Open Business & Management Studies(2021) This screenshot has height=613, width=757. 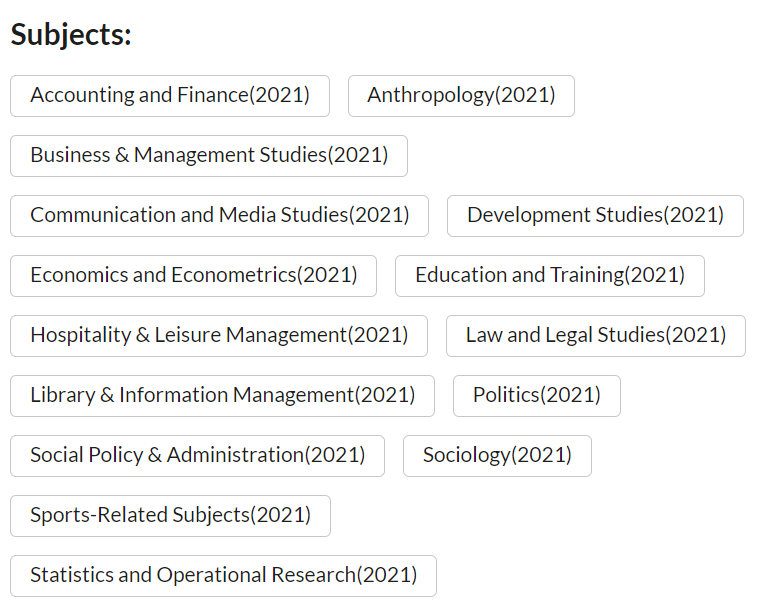(209, 156)
